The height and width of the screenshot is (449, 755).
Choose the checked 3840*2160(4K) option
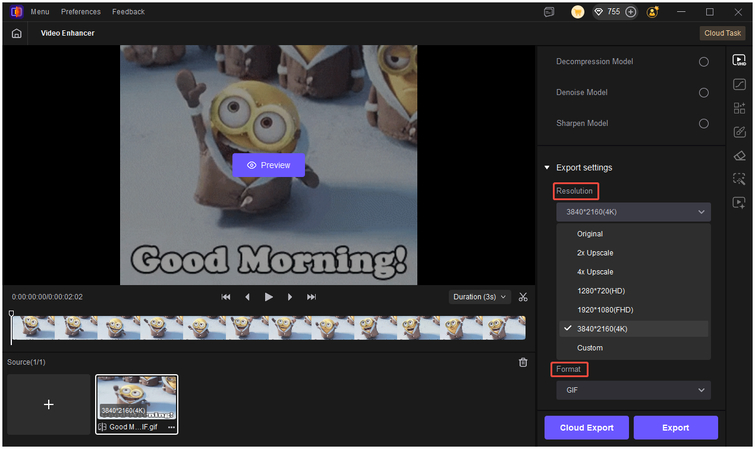633,329
